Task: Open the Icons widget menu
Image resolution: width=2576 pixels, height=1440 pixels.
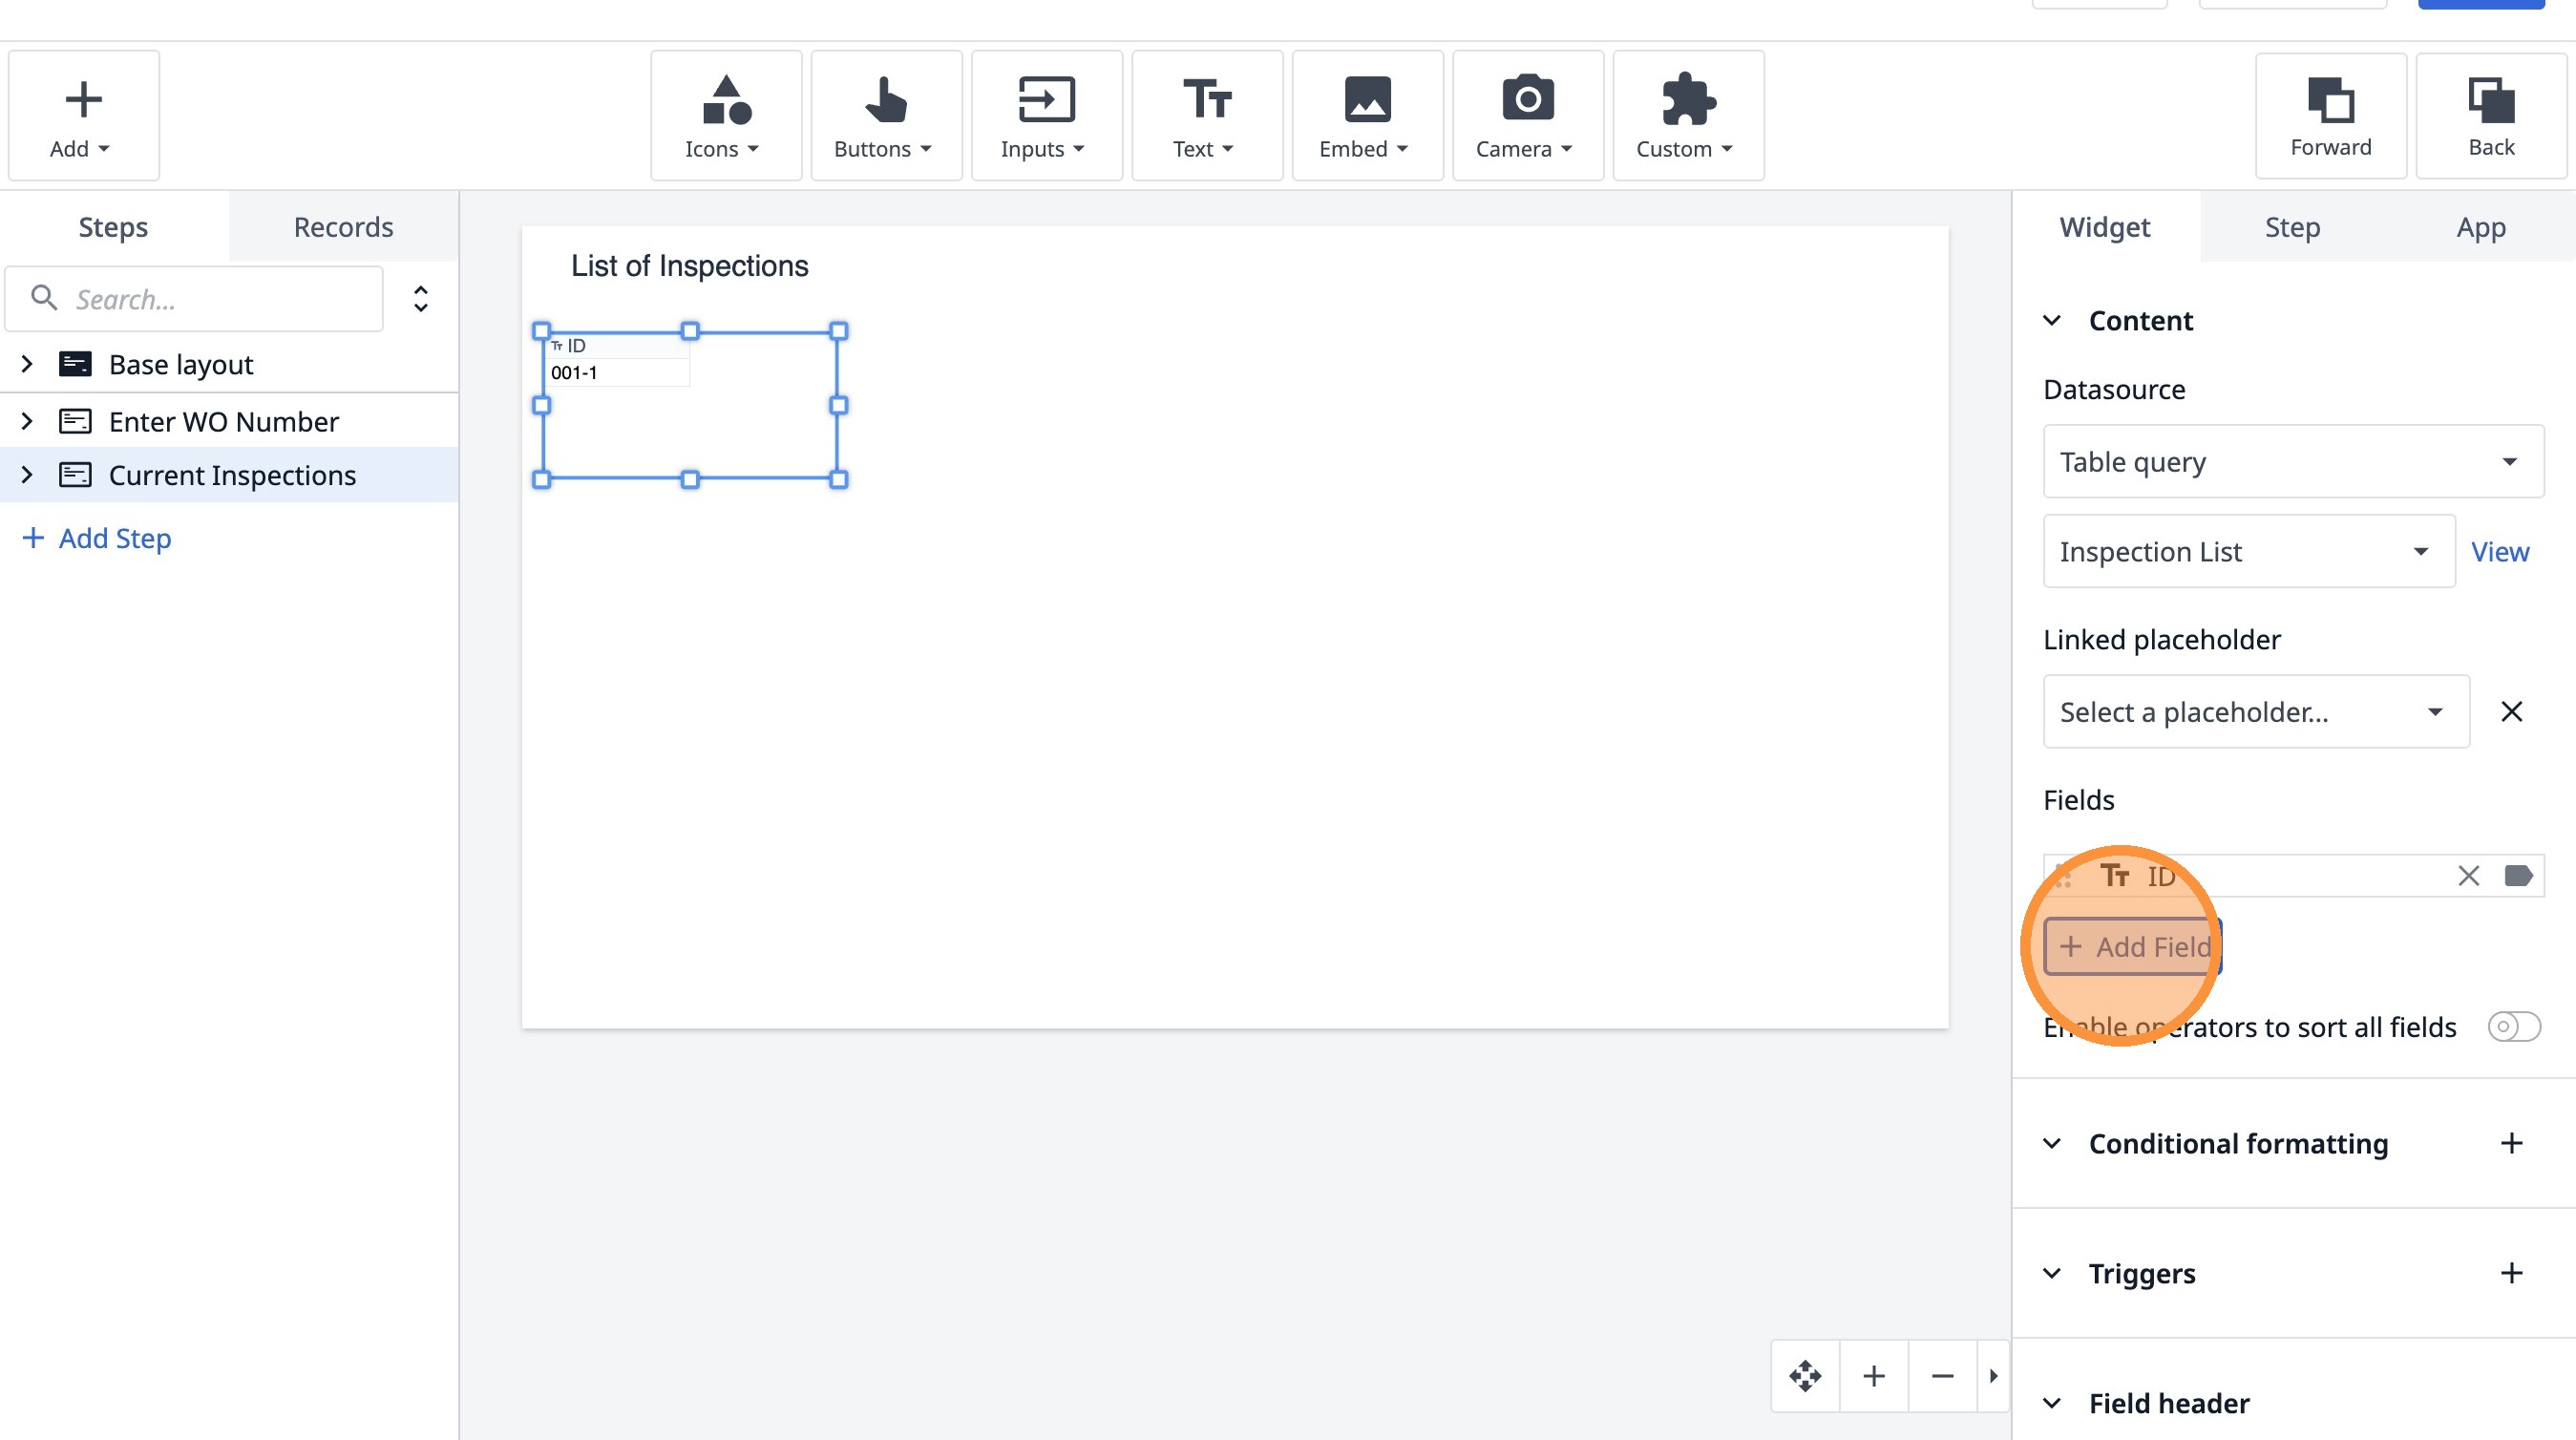Action: [725, 116]
